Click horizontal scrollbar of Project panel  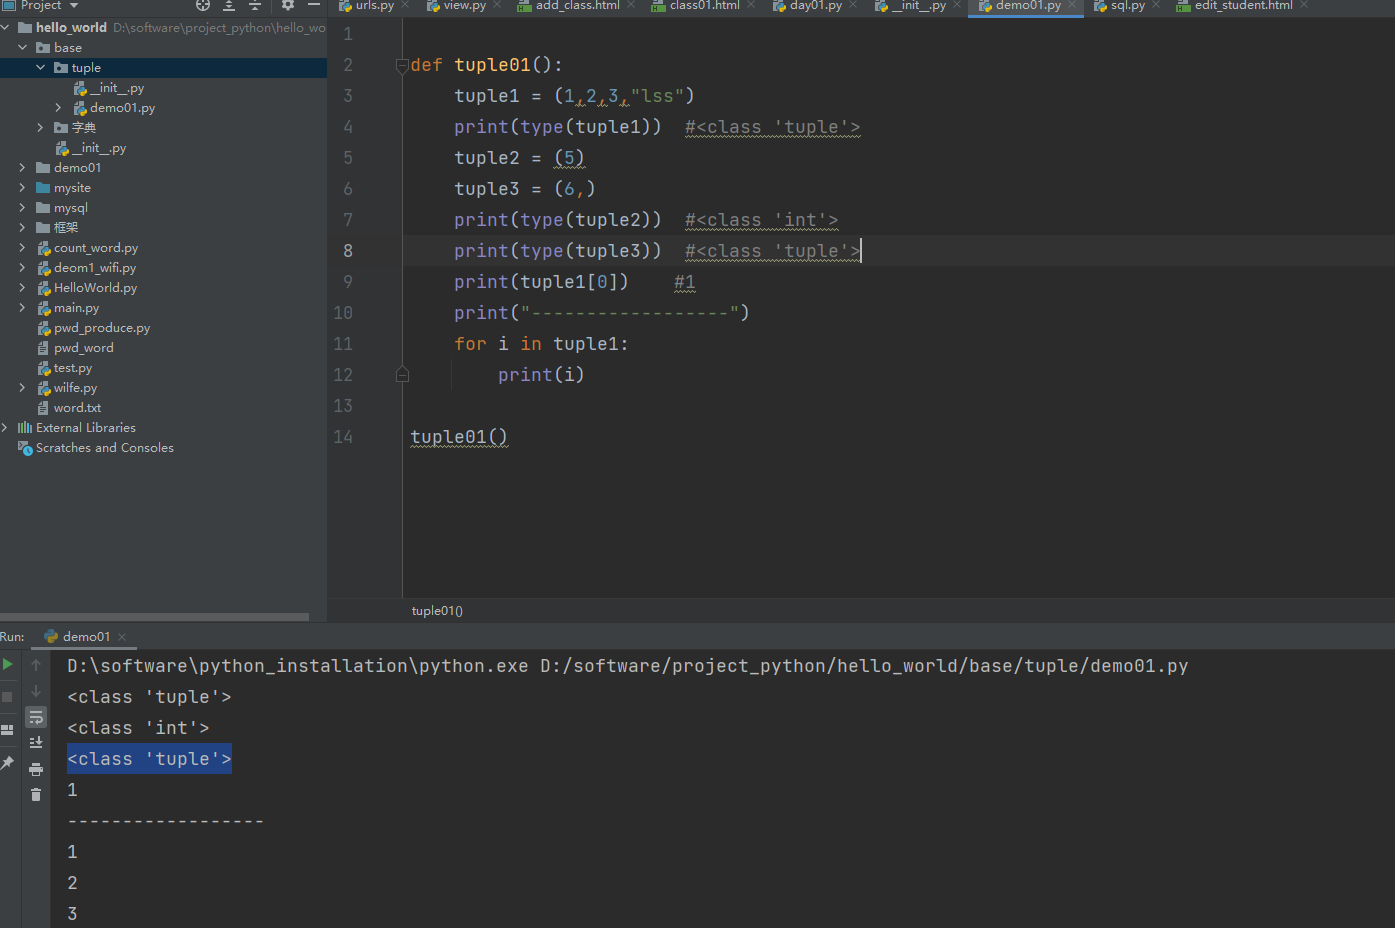coord(154,617)
